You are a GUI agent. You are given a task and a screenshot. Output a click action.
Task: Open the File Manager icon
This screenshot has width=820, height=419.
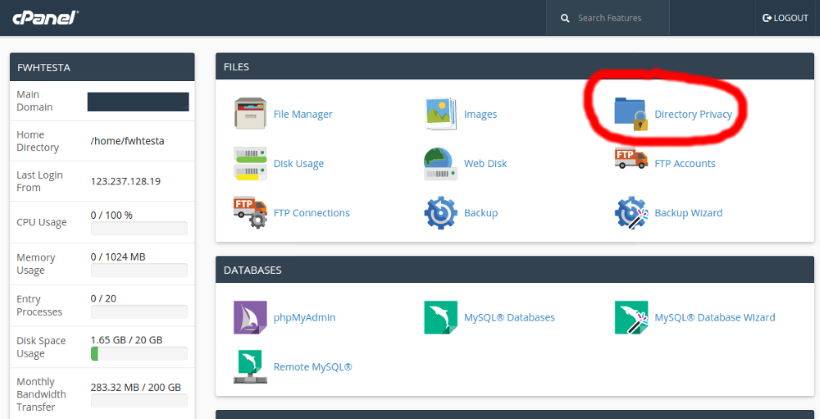pos(250,114)
